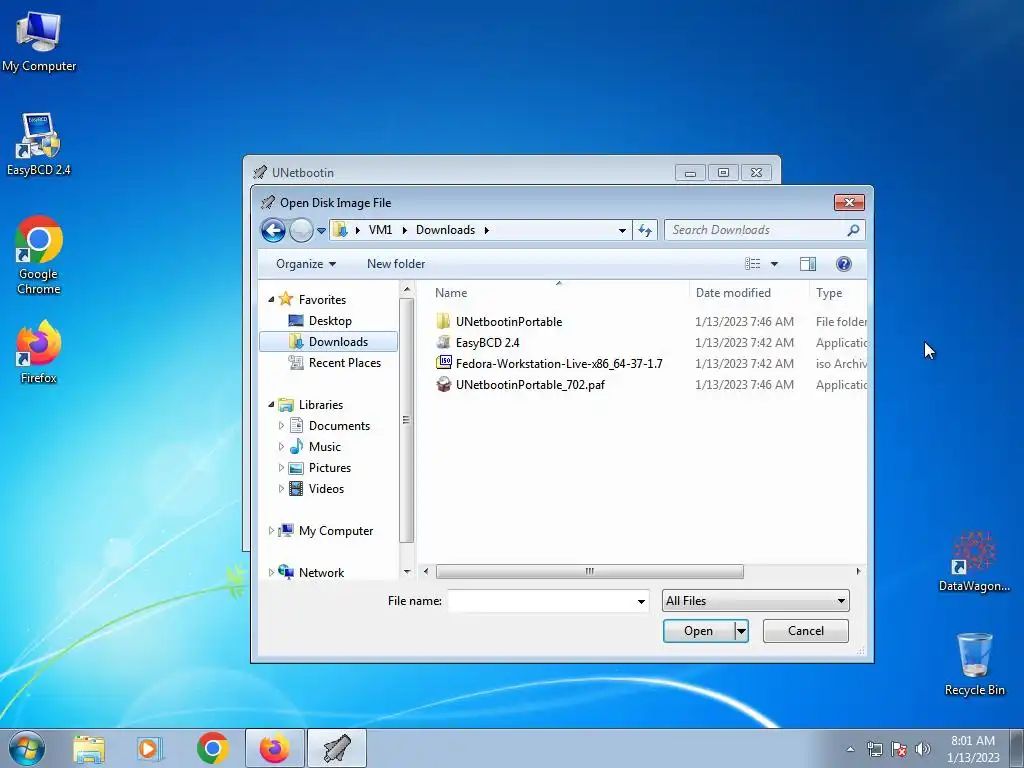Select Documents library in sidebar
Image resolution: width=1024 pixels, height=768 pixels.
click(x=339, y=426)
